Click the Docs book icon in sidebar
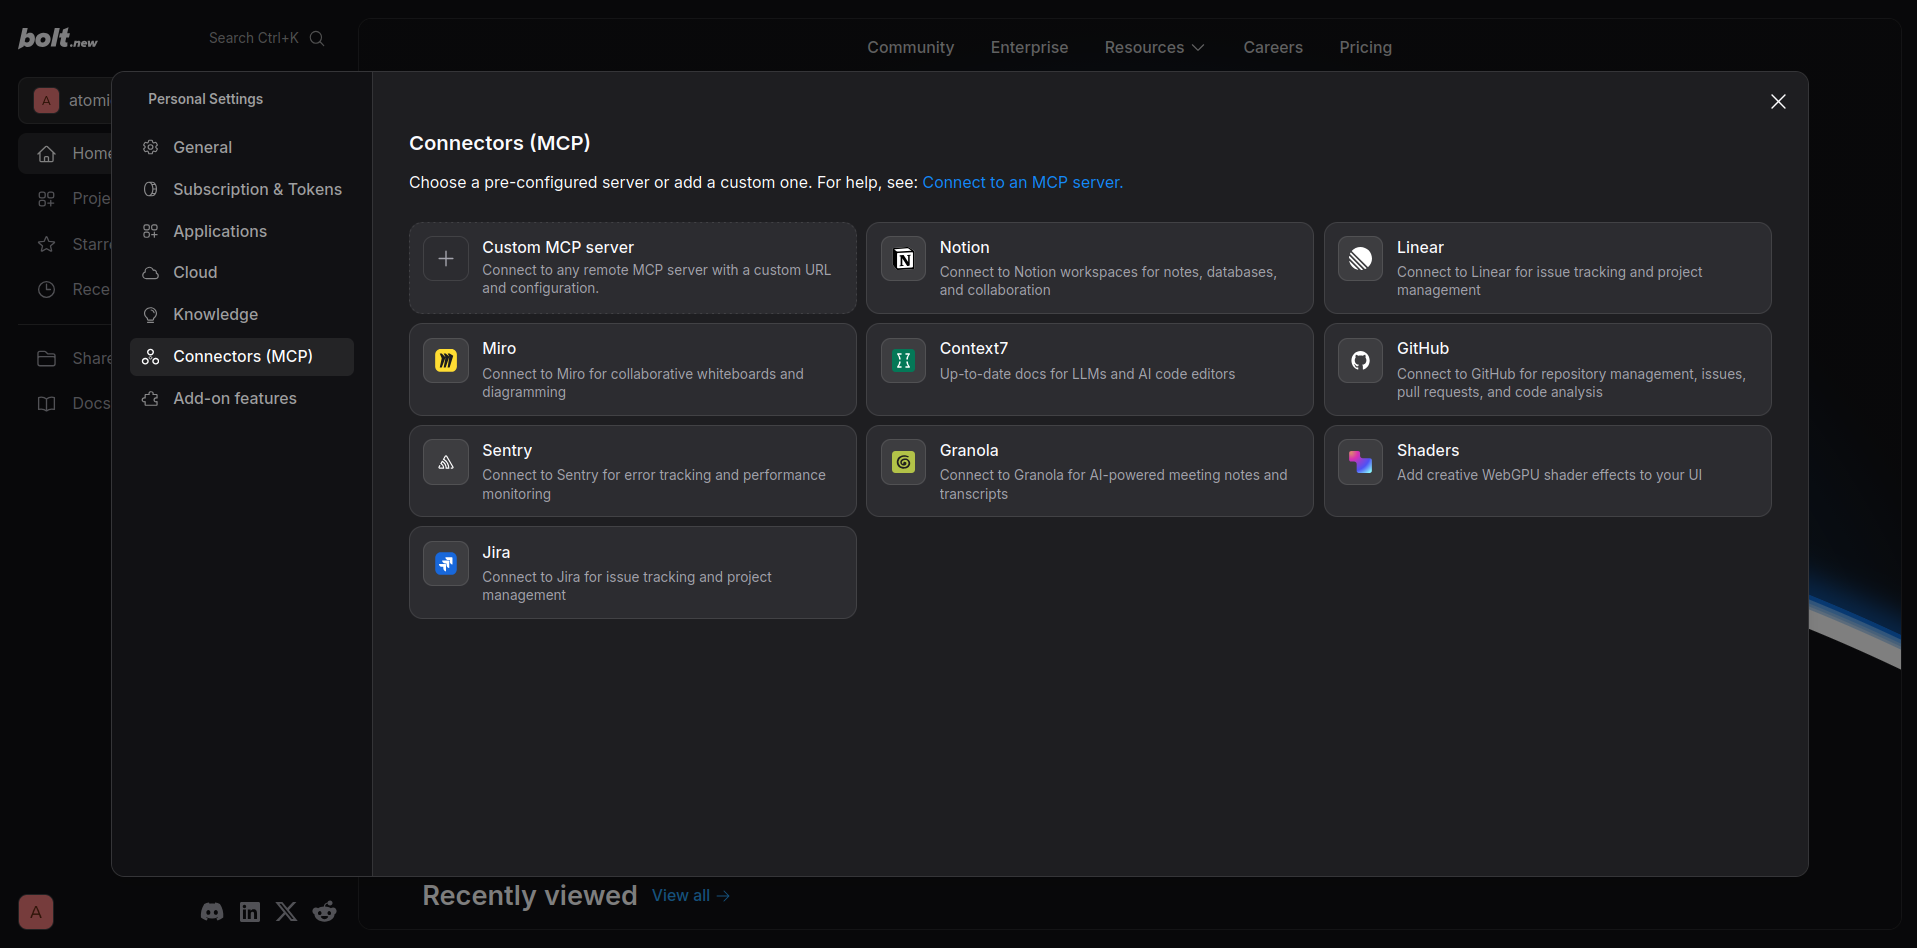The image size is (1917, 948). (46, 403)
